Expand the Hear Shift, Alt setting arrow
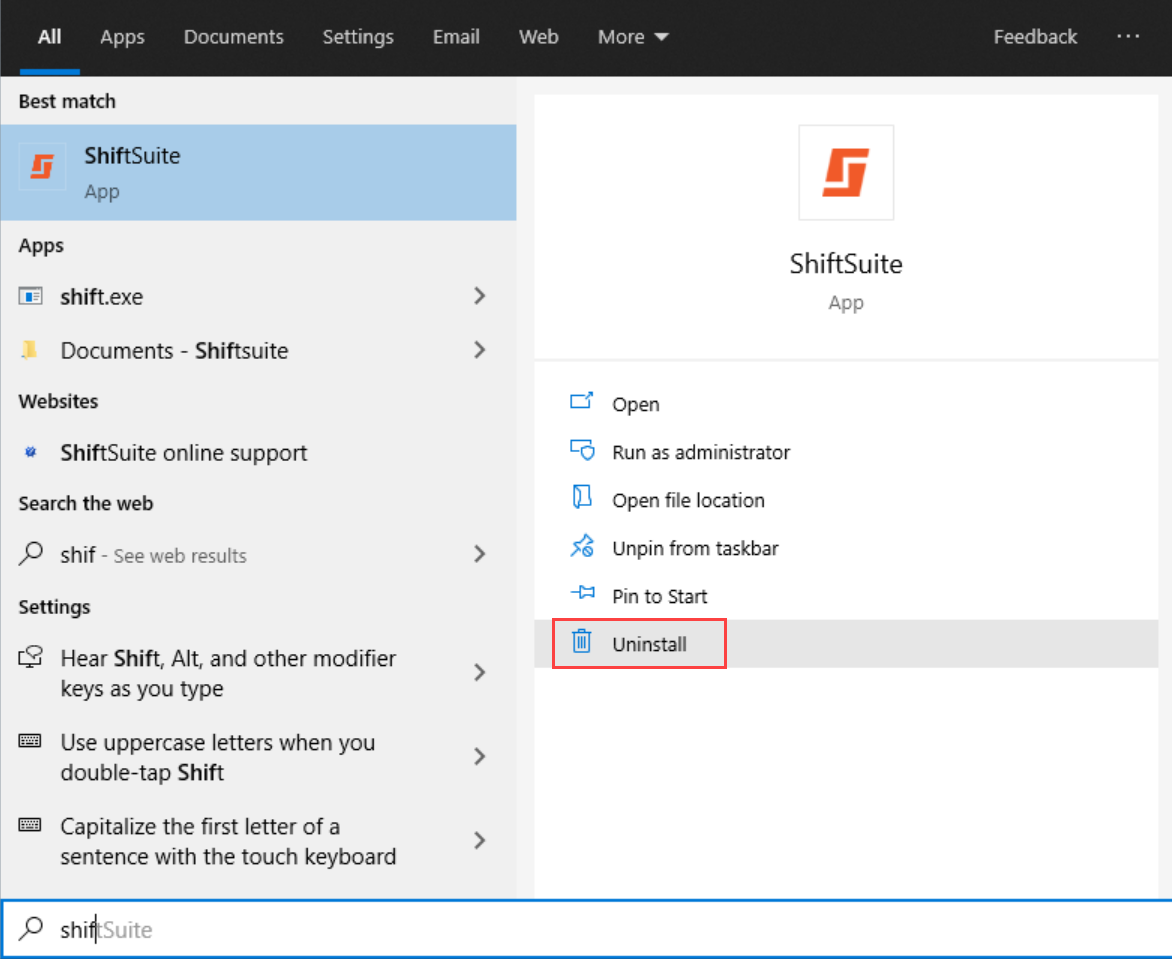 (x=480, y=673)
